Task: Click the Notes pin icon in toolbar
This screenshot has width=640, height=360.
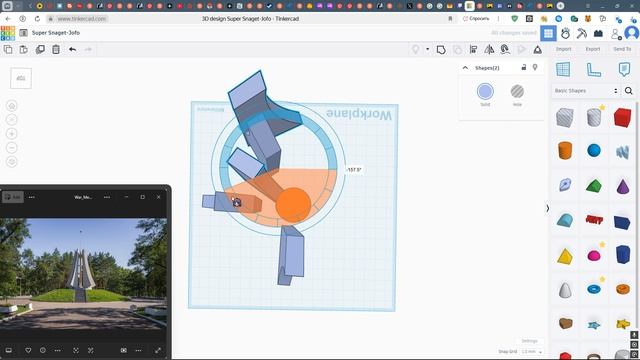Action: (x=416, y=50)
